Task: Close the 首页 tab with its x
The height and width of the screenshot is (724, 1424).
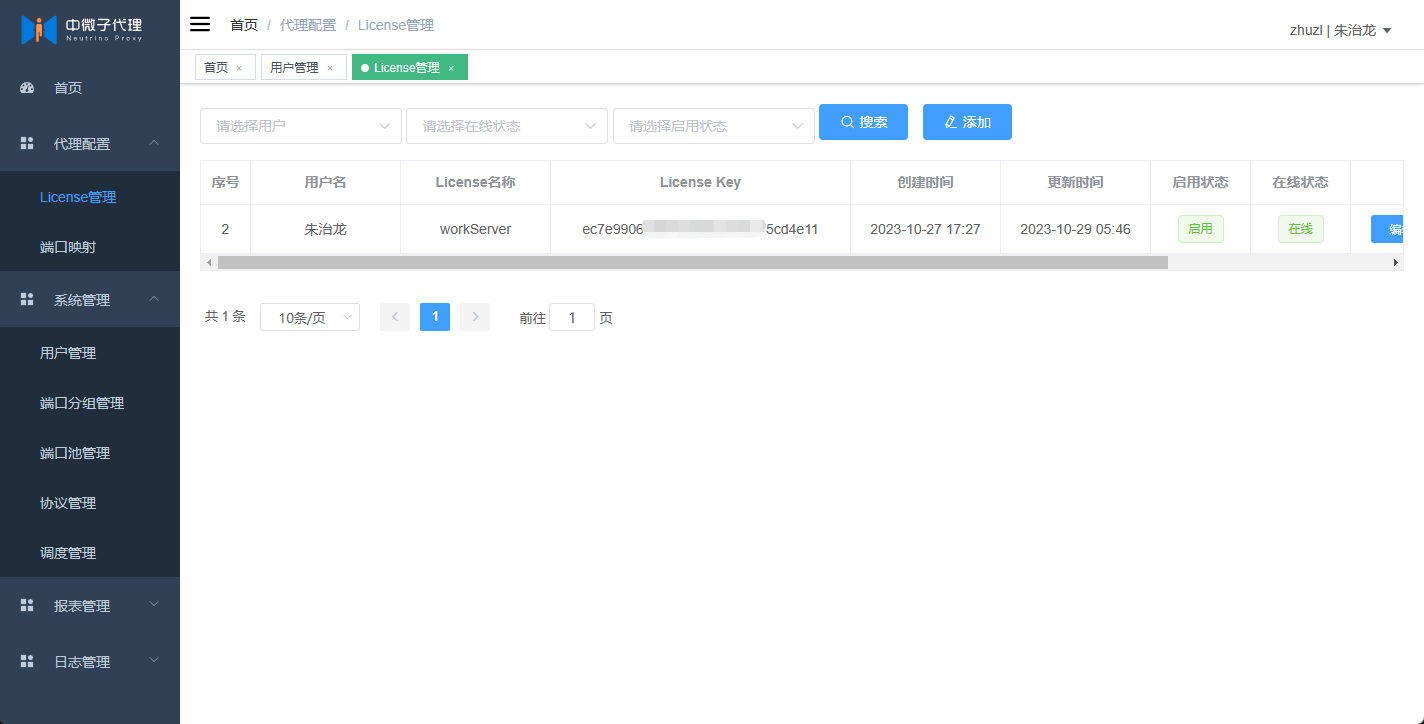Action: pos(239,68)
